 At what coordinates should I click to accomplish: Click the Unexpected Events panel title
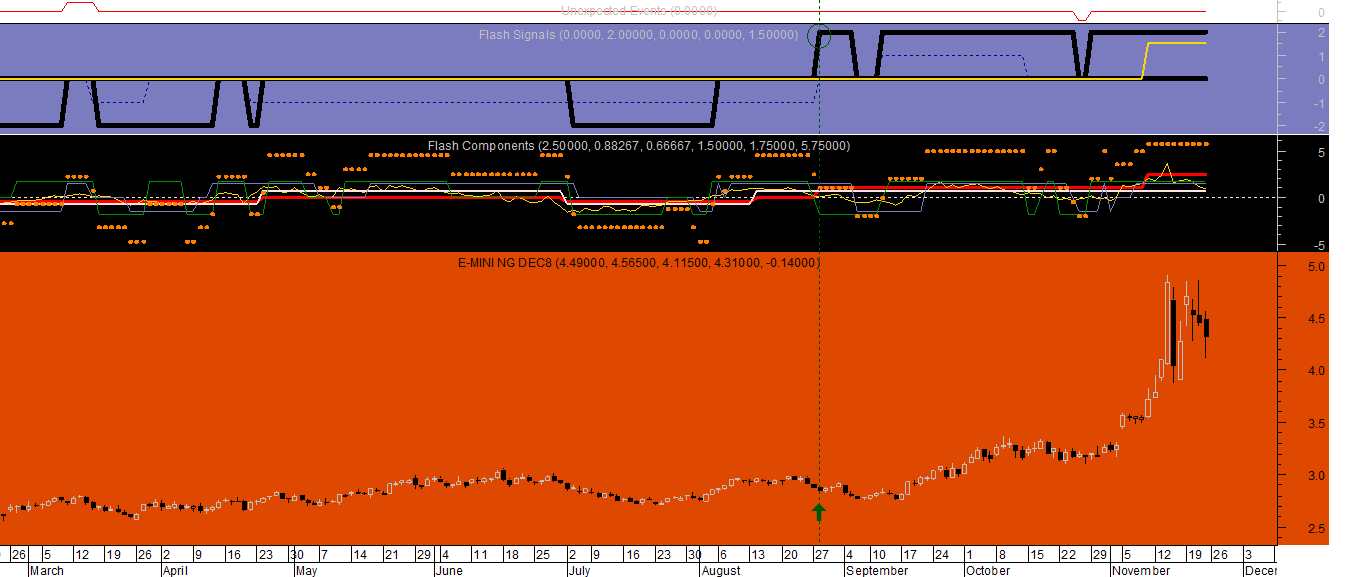639,11
